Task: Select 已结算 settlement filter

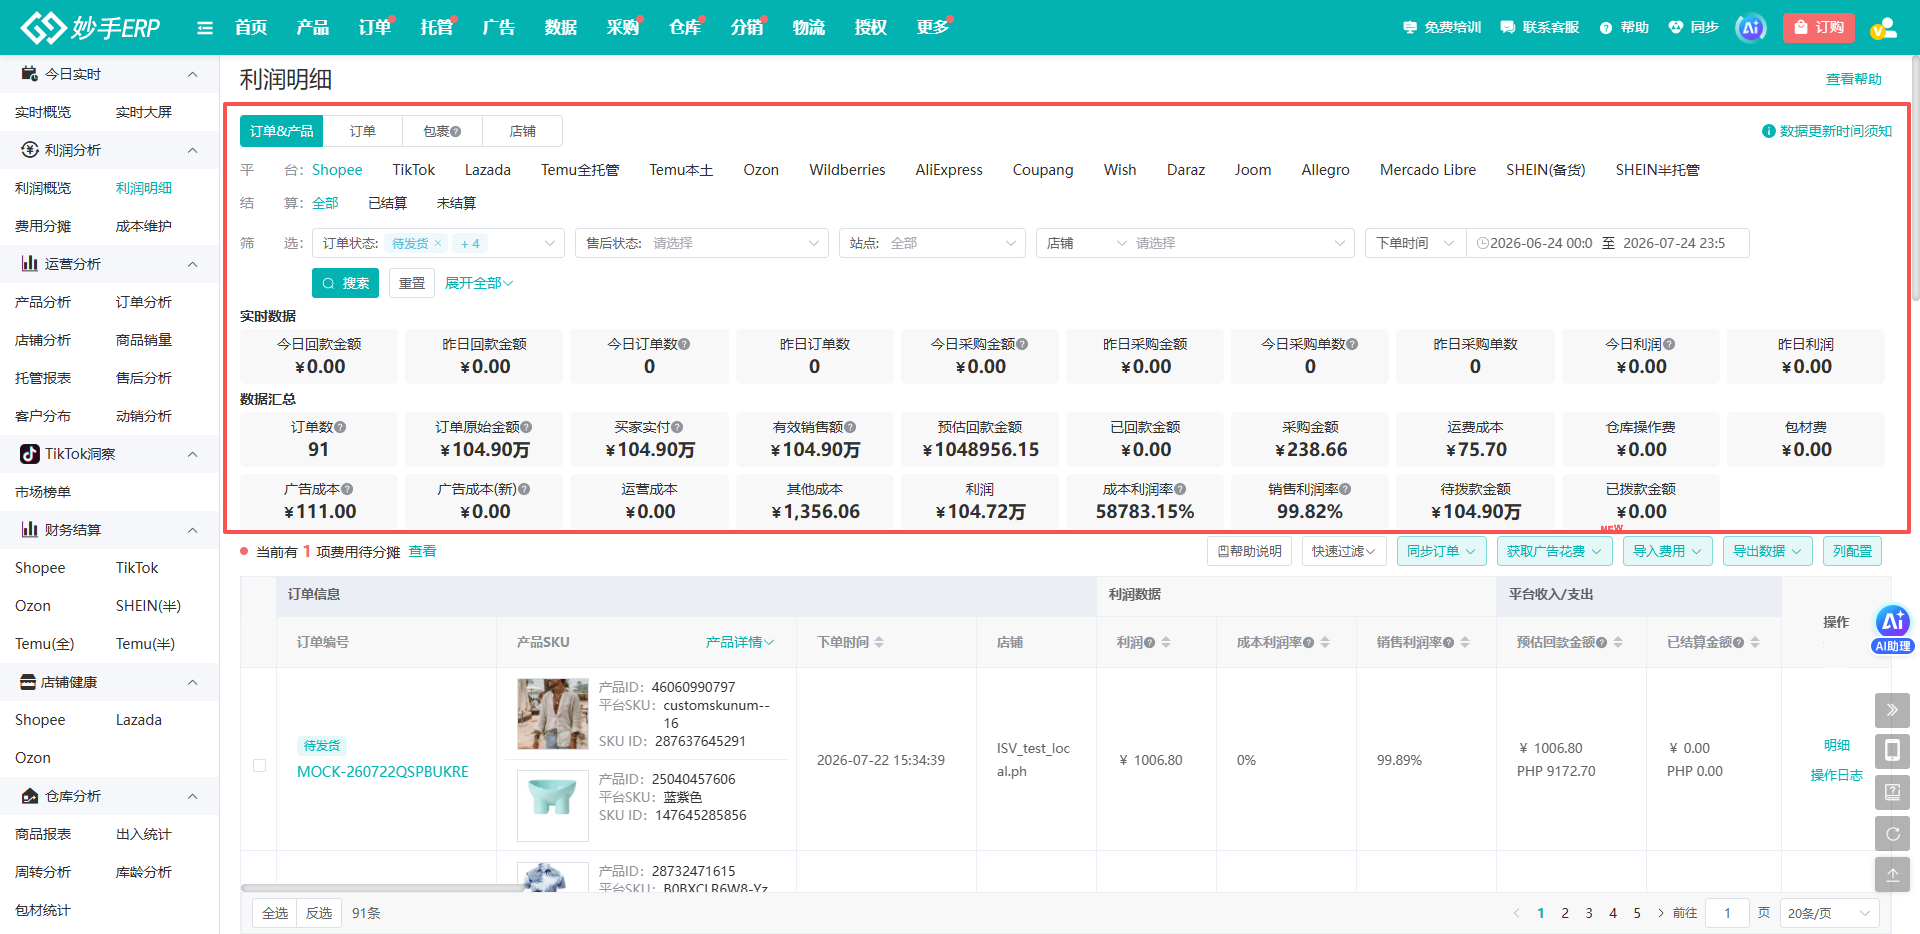Action: point(387,203)
